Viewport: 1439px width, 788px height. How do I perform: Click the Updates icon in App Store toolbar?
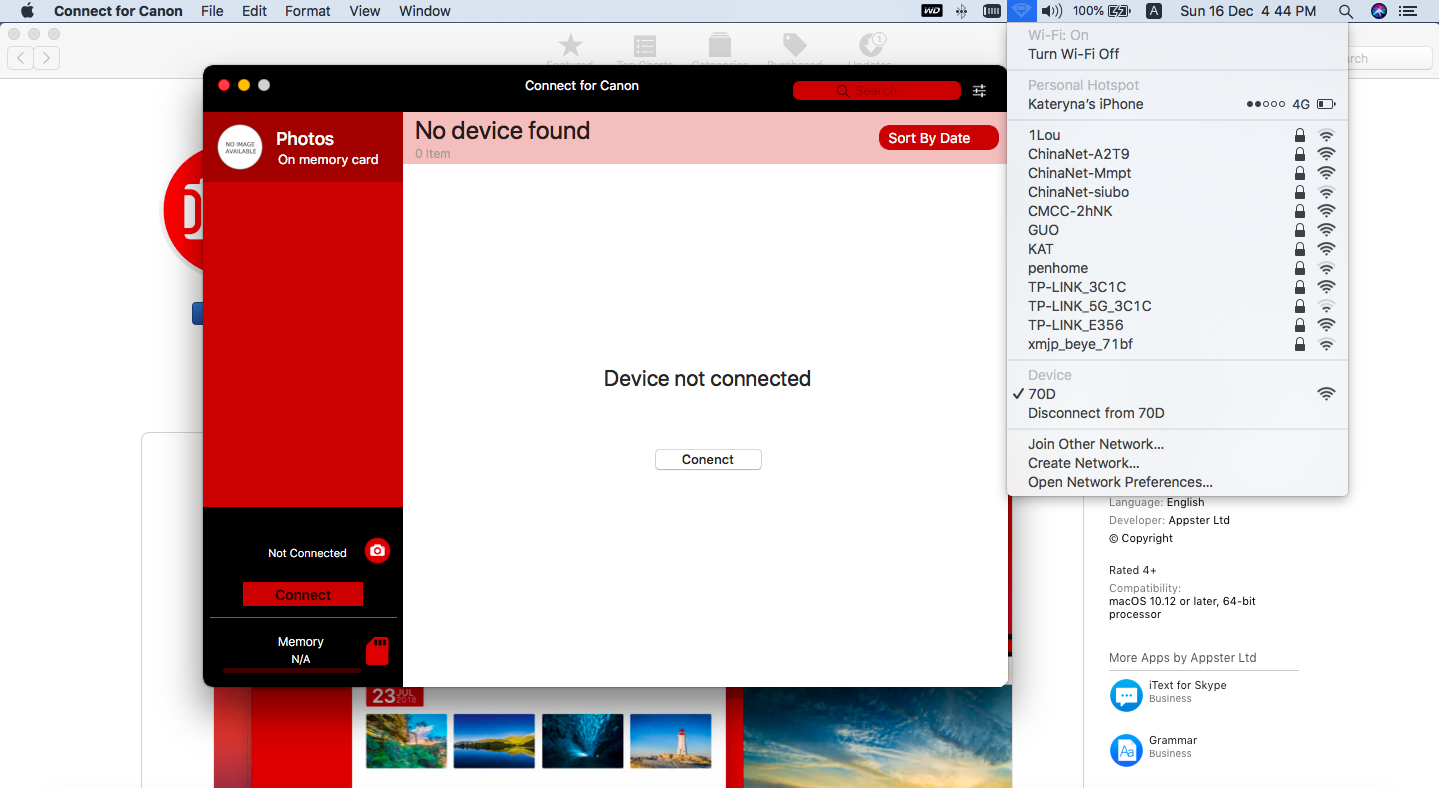(871, 45)
